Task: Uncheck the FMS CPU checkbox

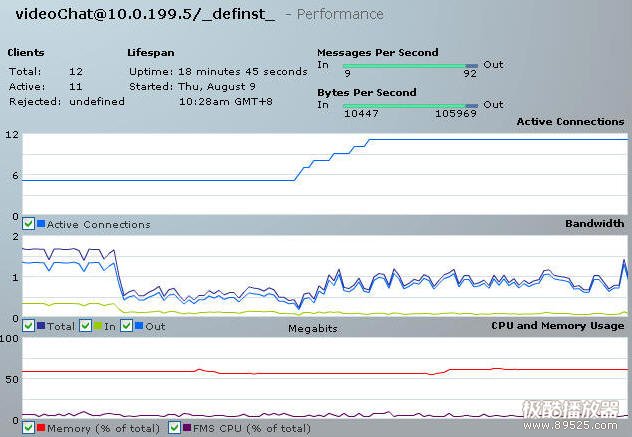Action: point(174,428)
